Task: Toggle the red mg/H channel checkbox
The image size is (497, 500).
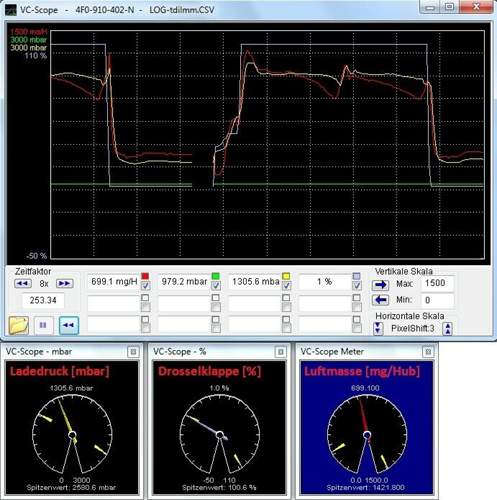Action: [x=145, y=286]
